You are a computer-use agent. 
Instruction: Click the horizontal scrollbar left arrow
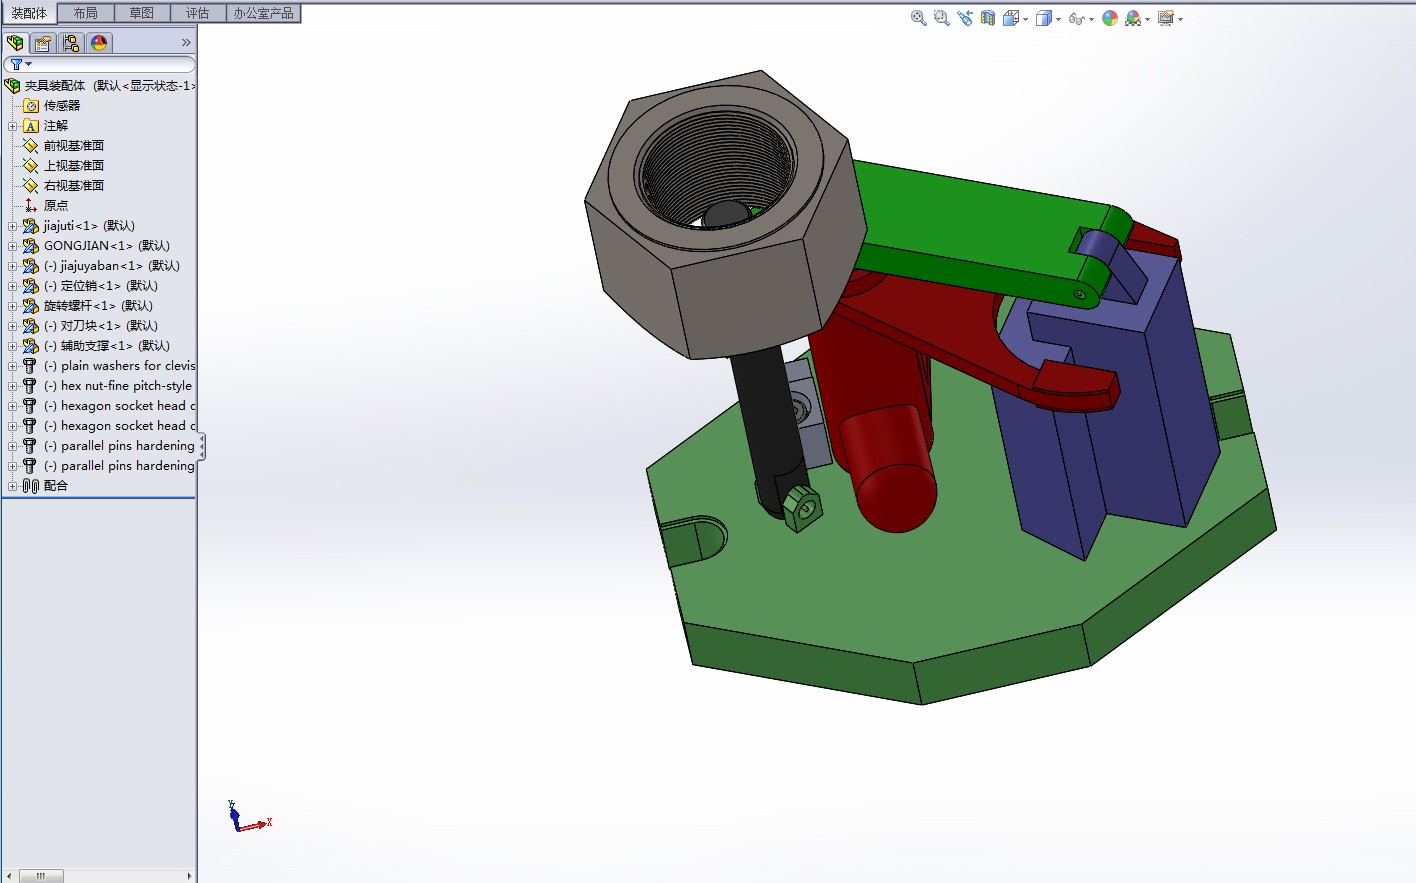pyautogui.click(x=9, y=876)
